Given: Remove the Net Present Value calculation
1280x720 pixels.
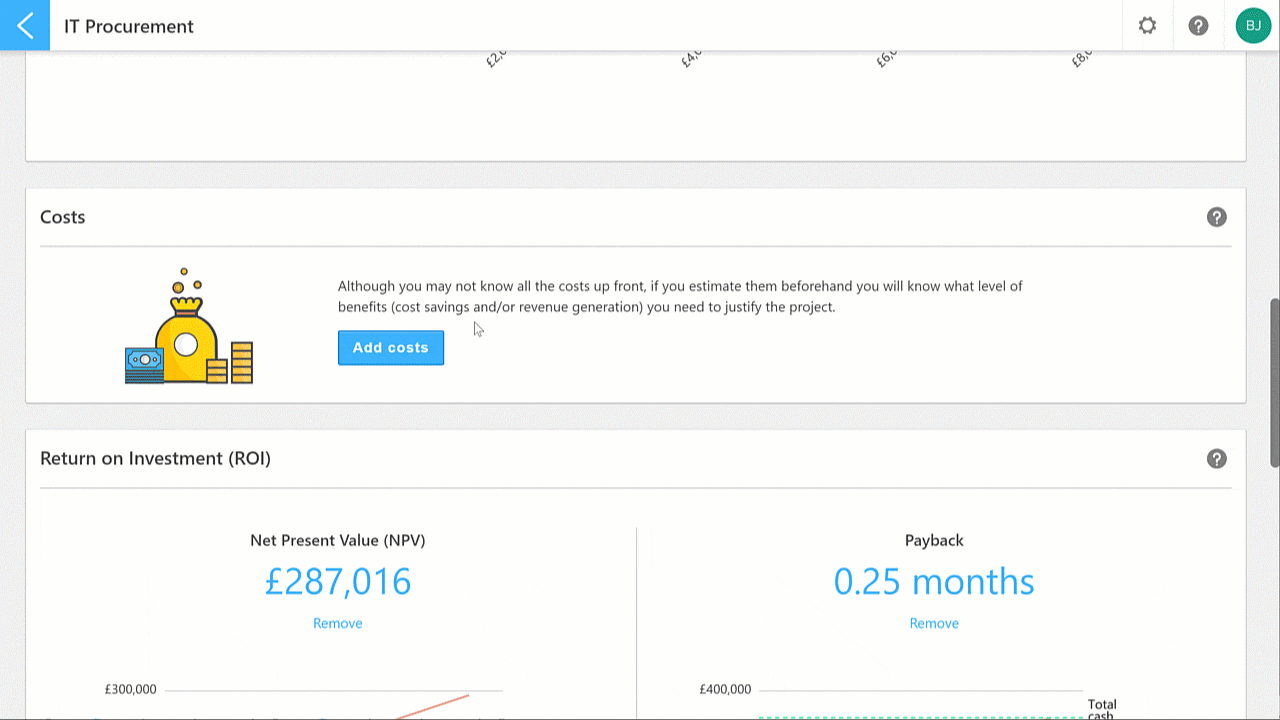Looking at the screenshot, I should pos(337,622).
